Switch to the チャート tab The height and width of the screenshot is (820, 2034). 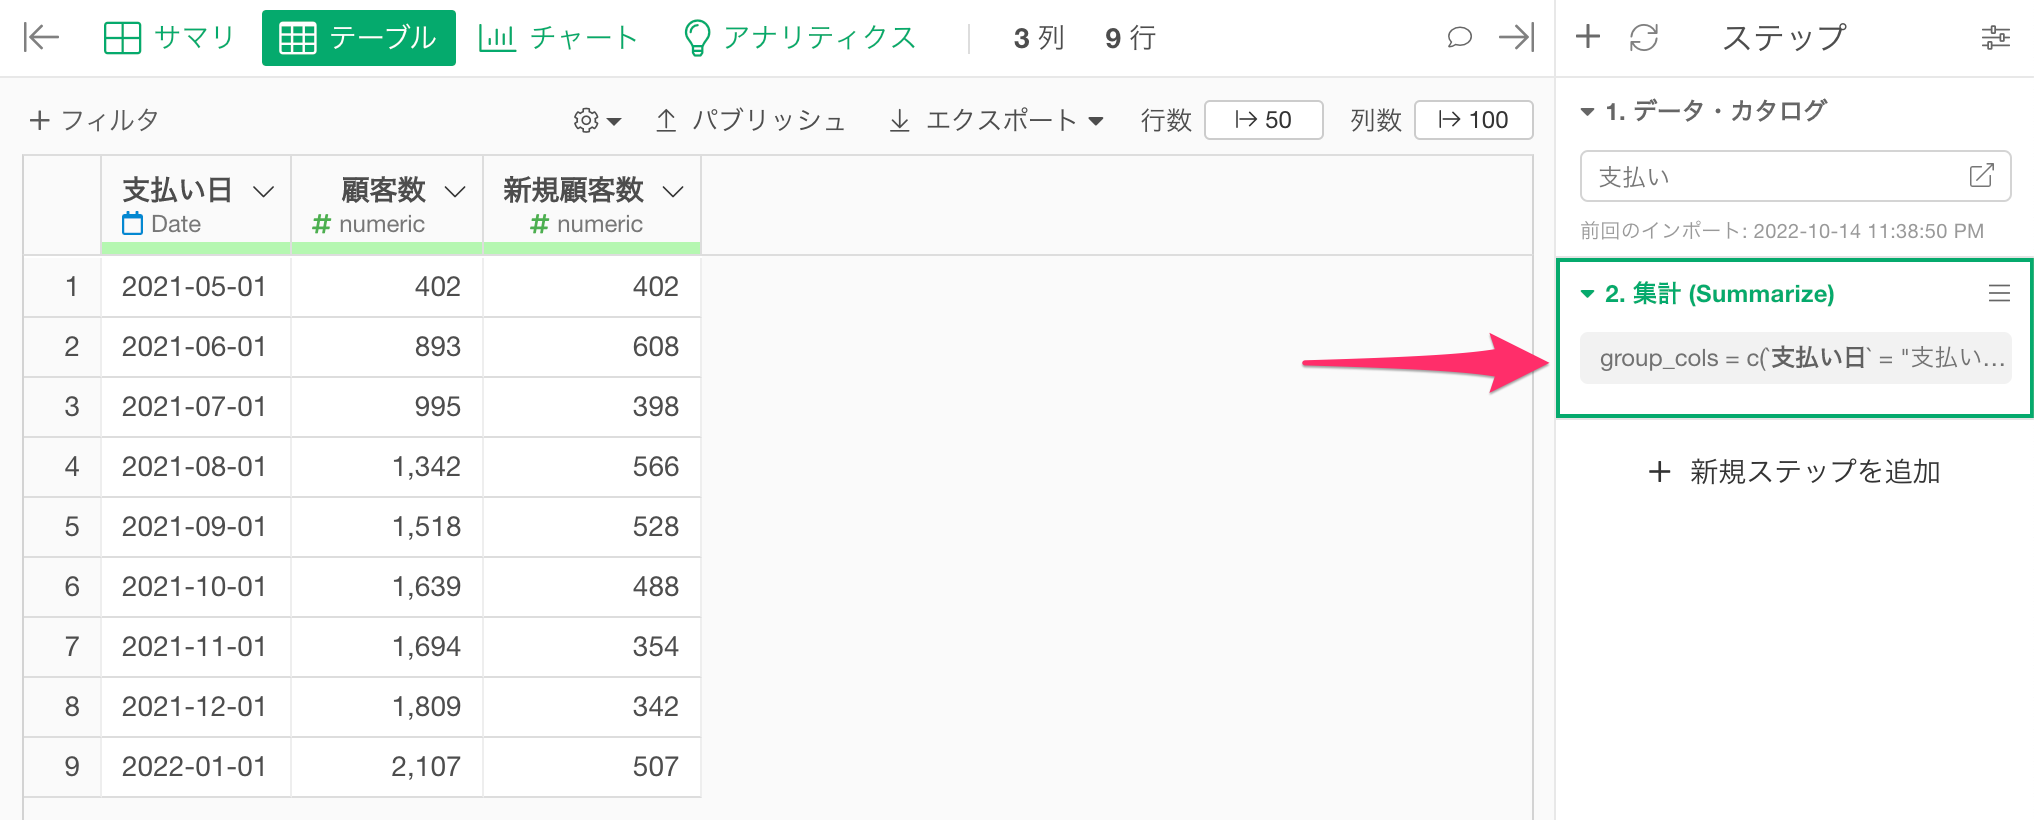pos(558,38)
